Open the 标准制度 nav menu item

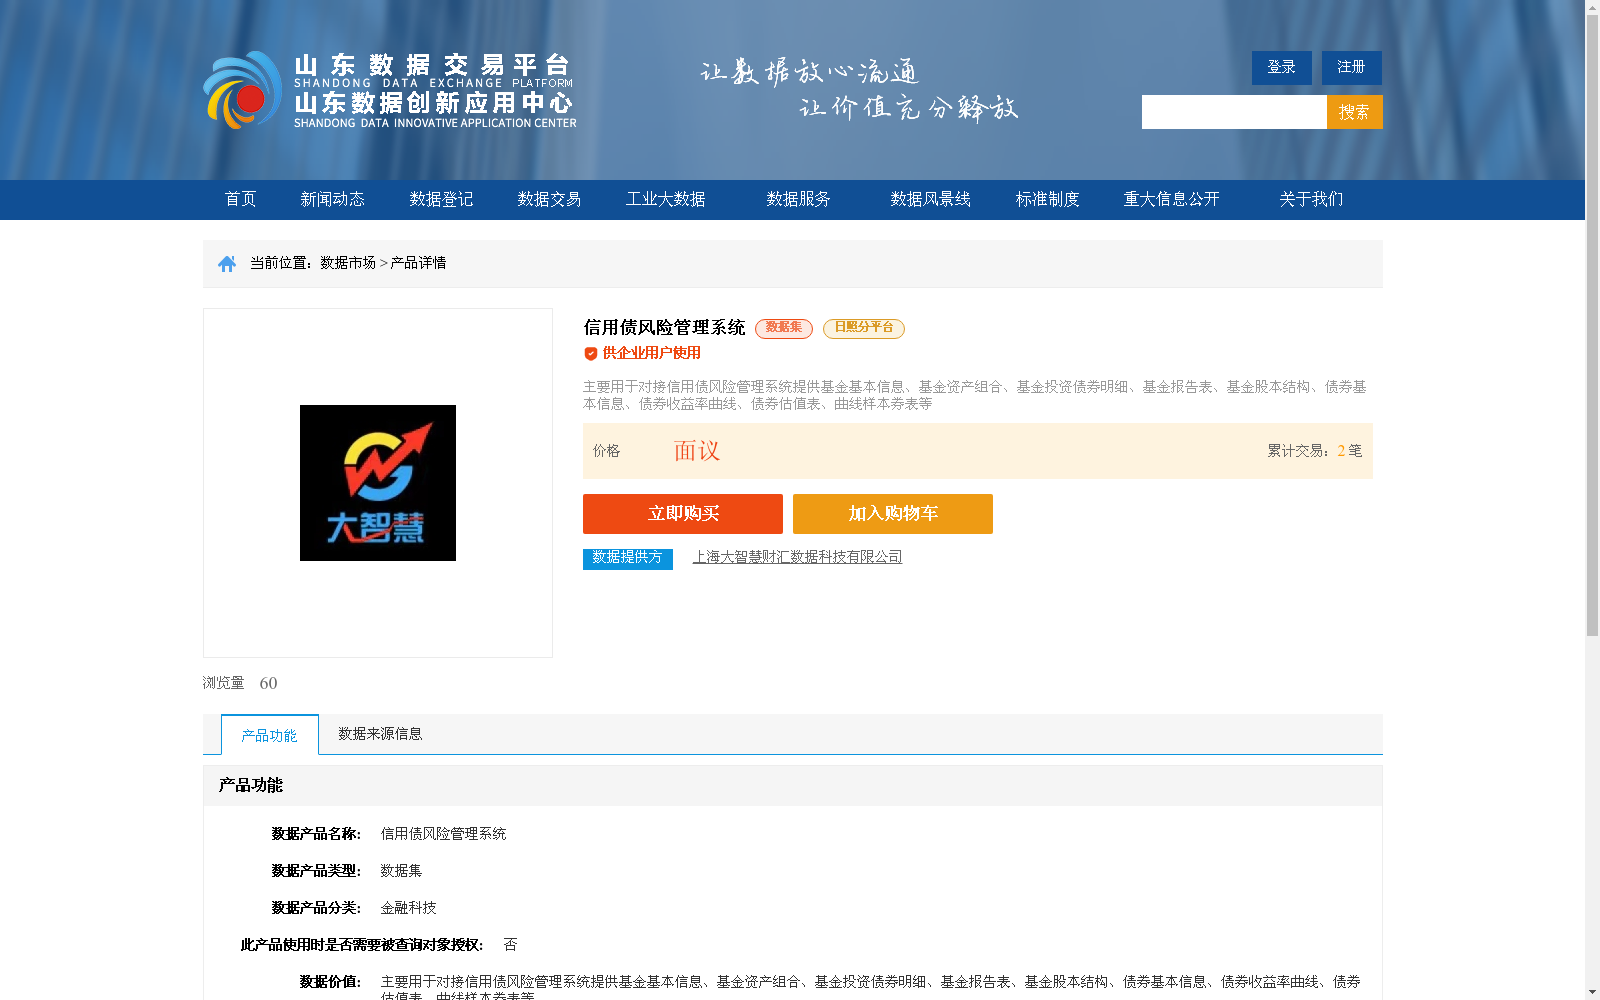[1048, 199]
